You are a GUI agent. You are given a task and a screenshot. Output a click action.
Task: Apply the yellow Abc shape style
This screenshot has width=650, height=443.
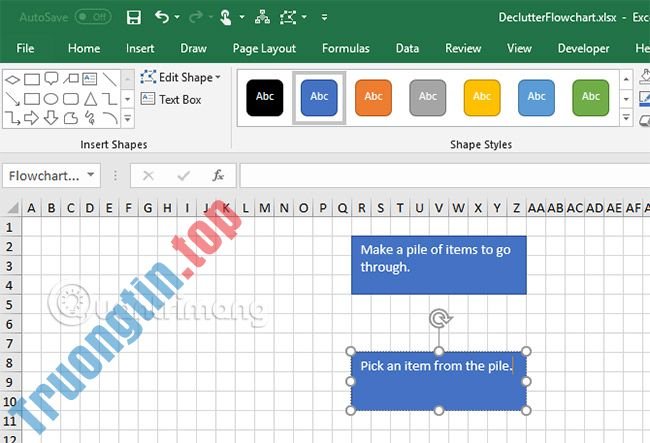[482, 97]
